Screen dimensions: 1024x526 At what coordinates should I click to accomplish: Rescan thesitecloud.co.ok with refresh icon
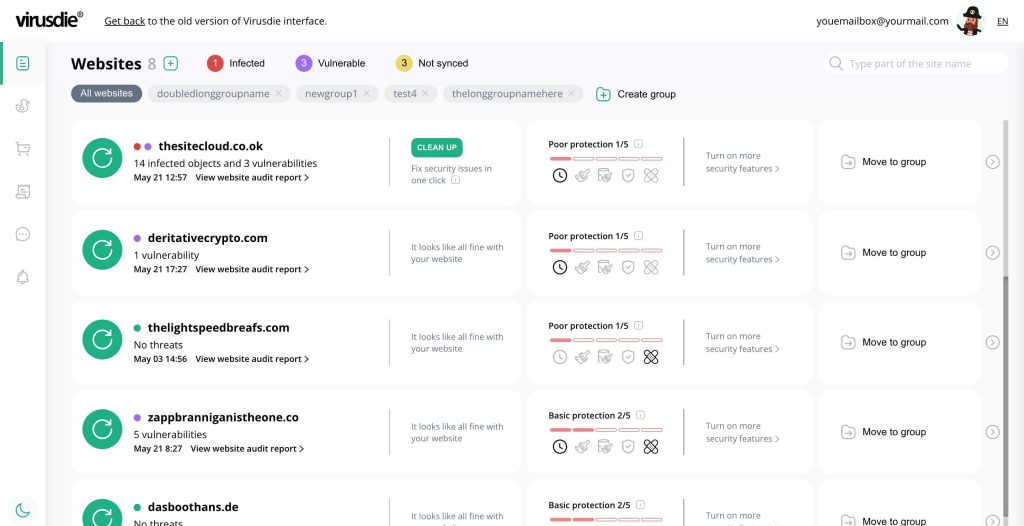[103, 158]
